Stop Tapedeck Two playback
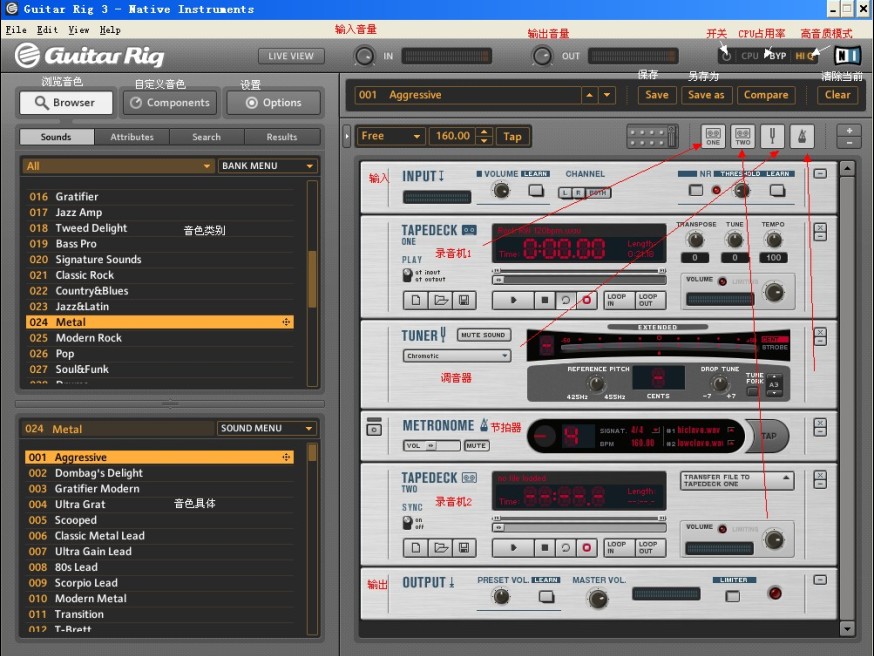This screenshot has height=656, width=875. 545,548
